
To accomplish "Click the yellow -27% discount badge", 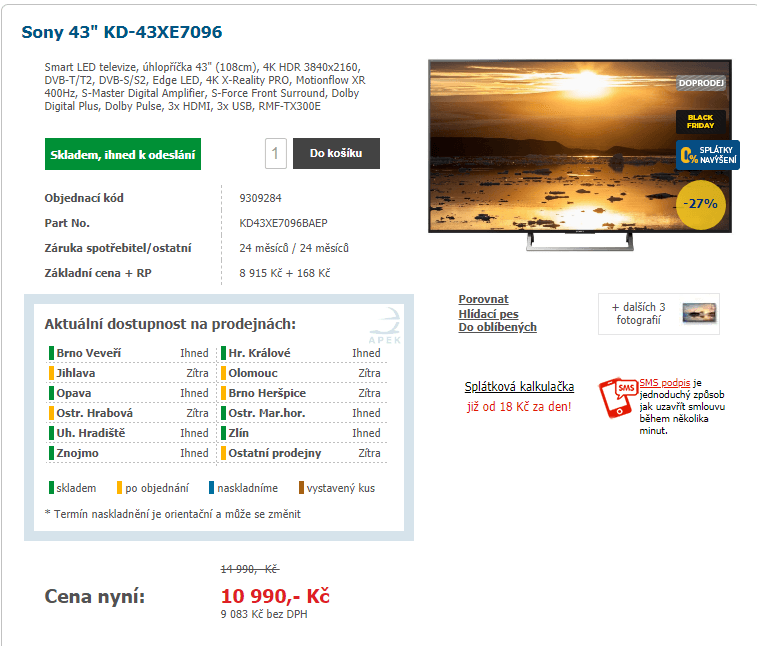I will (701, 204).
